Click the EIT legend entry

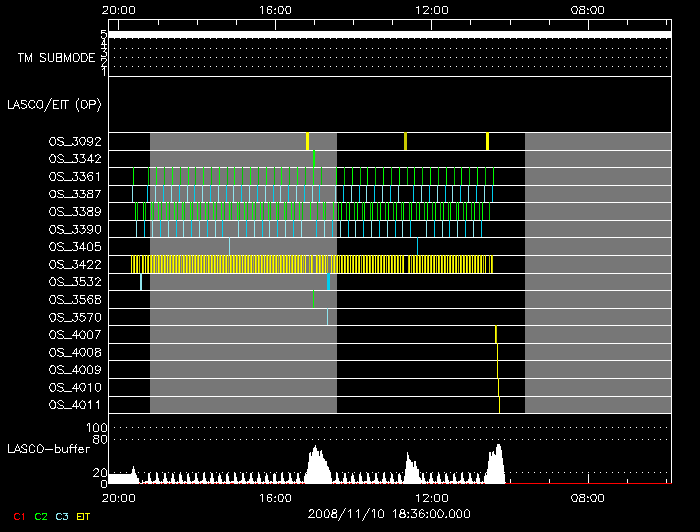[x=83, y=516]
